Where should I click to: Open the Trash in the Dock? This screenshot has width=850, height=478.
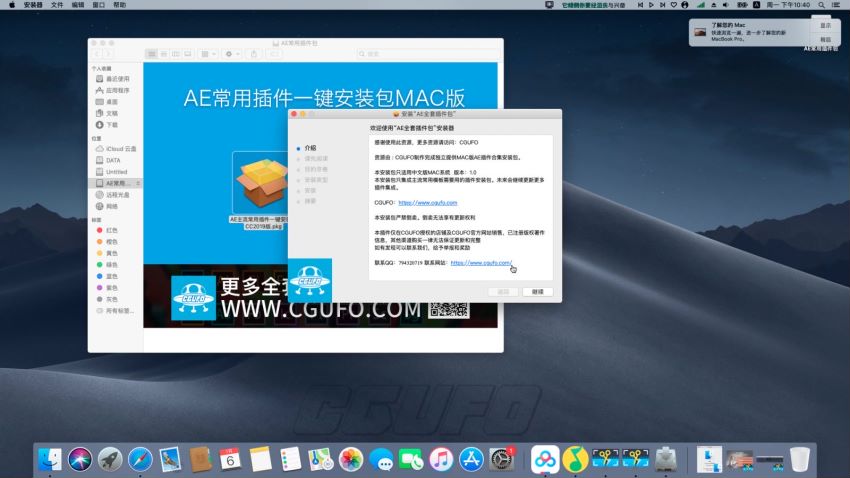[800, 459]
